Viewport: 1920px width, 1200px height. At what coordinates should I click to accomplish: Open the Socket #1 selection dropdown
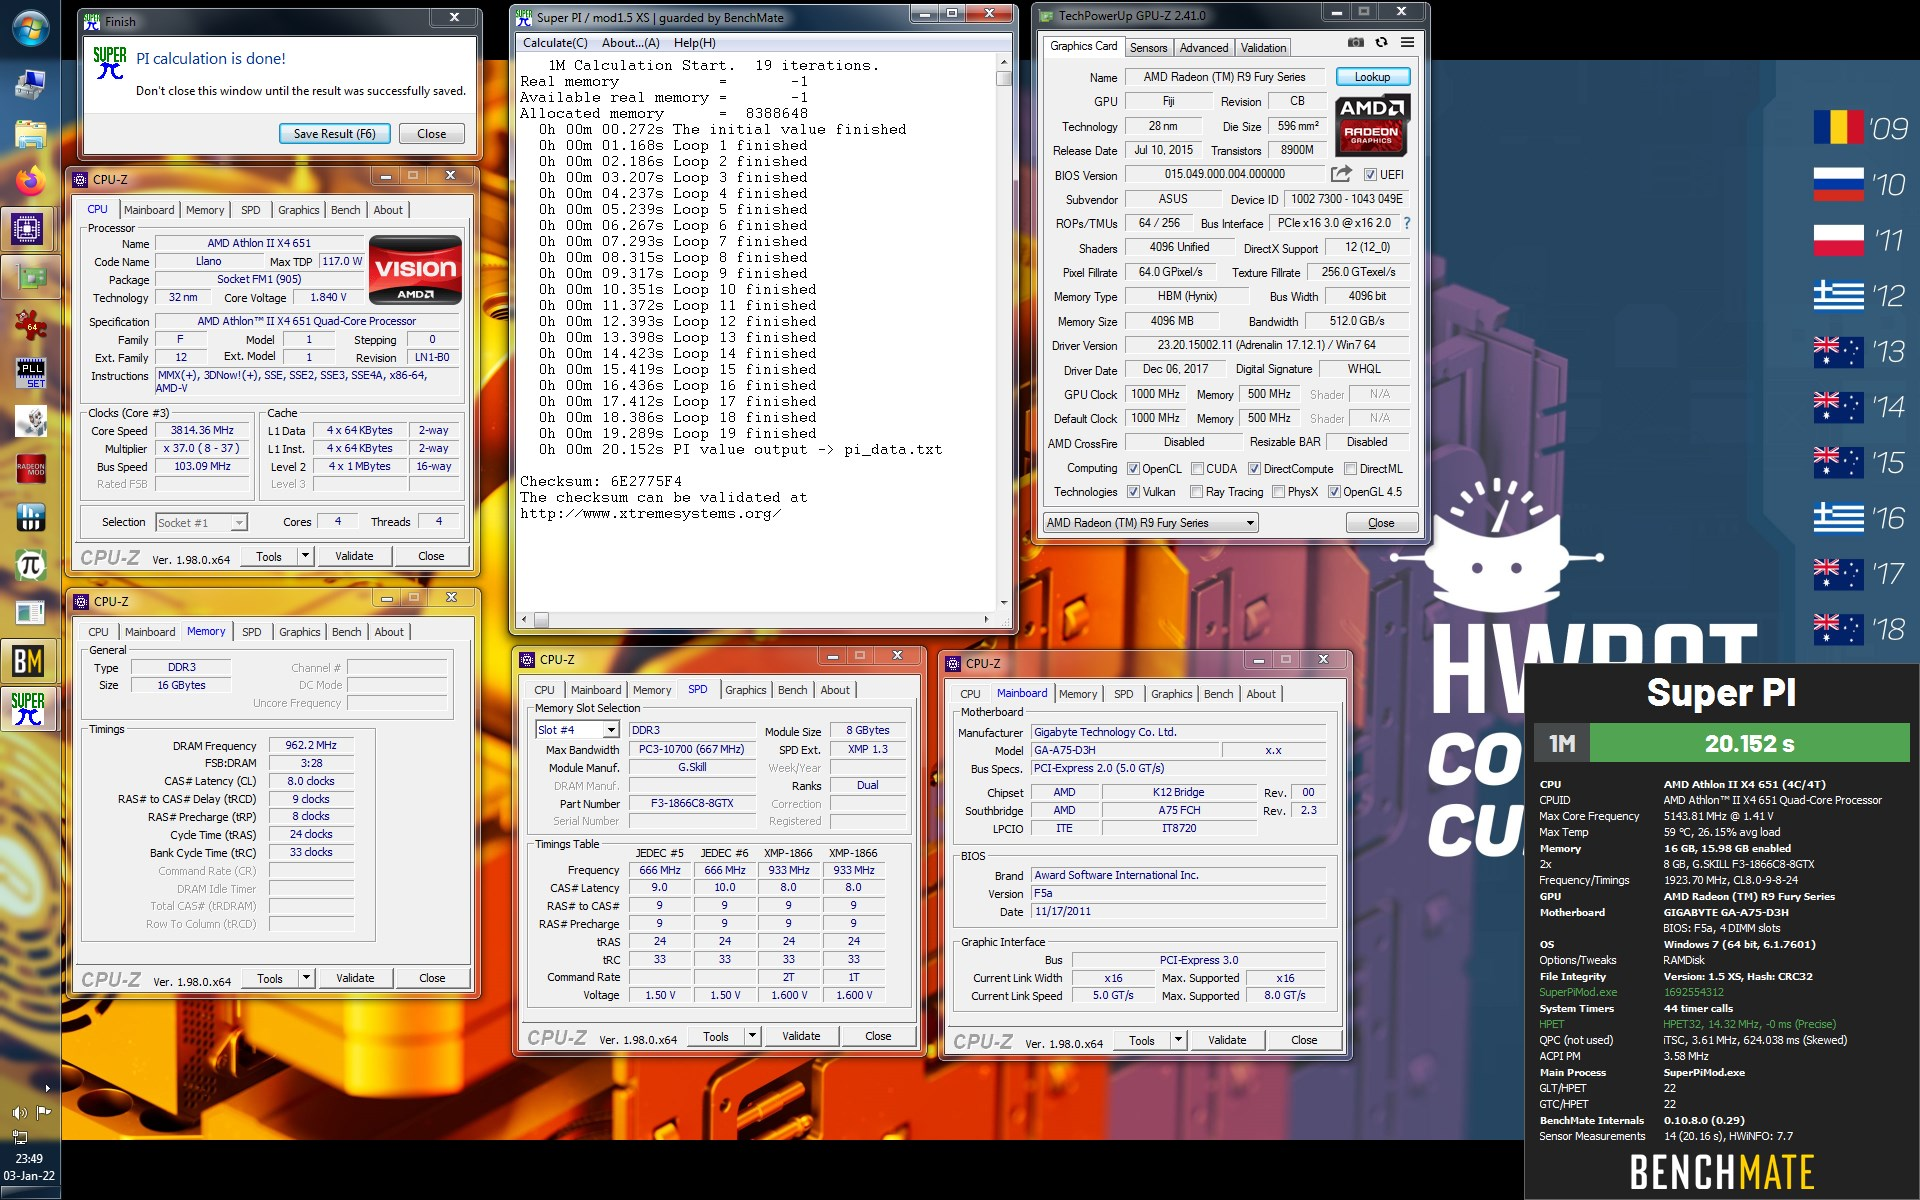click(201, 522)
